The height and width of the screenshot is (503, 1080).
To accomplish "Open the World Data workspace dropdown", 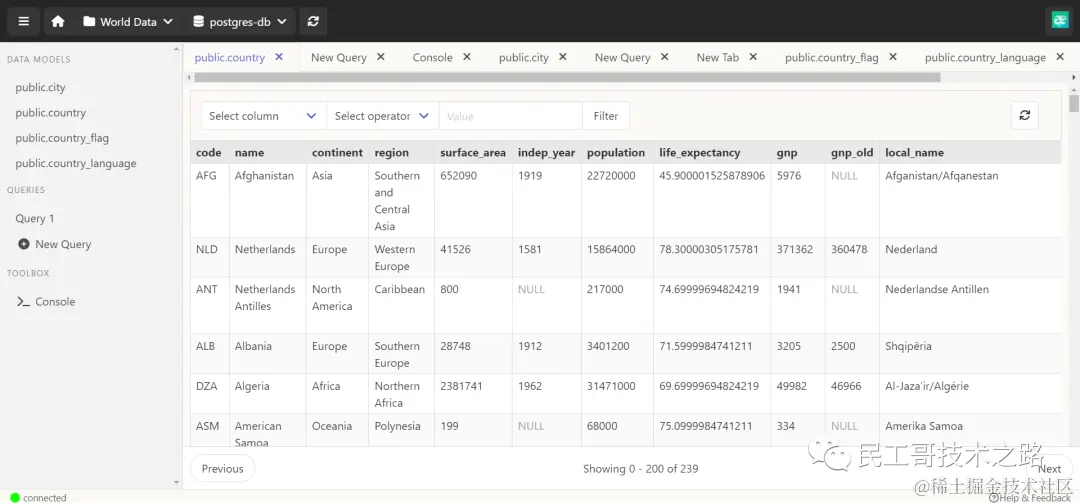I will pos(127,21).
